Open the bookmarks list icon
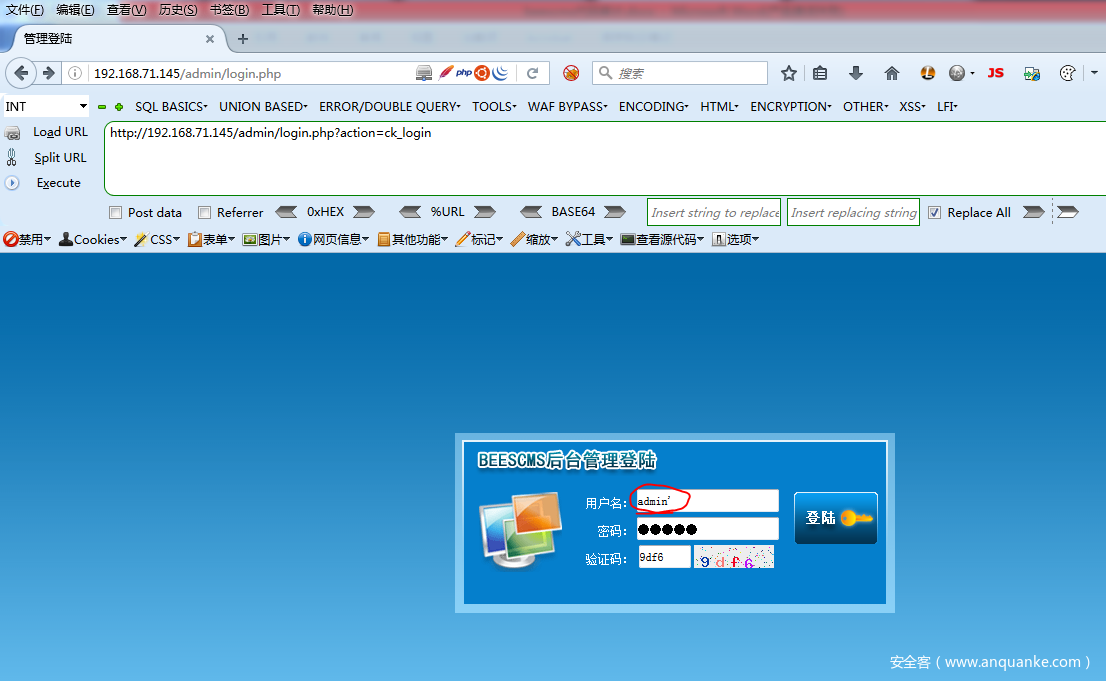This screenshot has height=681, width=1106. click(x=820, y=73)
